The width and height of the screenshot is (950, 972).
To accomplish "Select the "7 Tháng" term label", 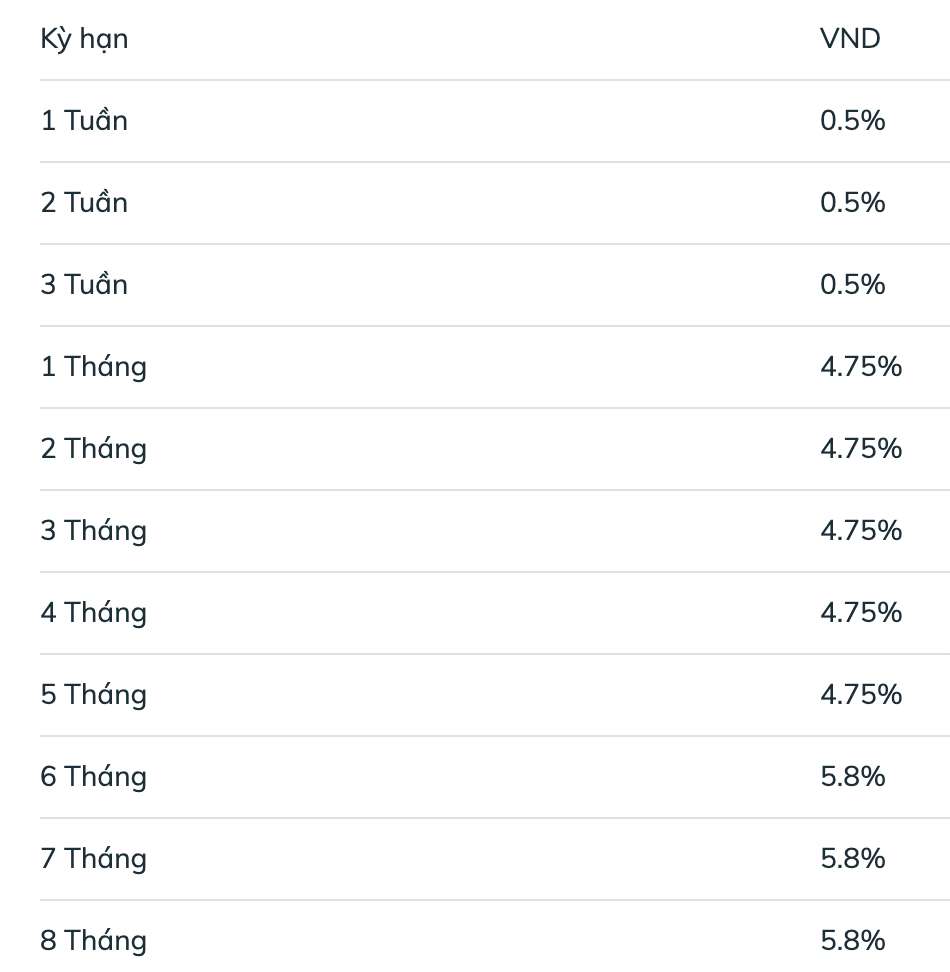I will point(93,859).
